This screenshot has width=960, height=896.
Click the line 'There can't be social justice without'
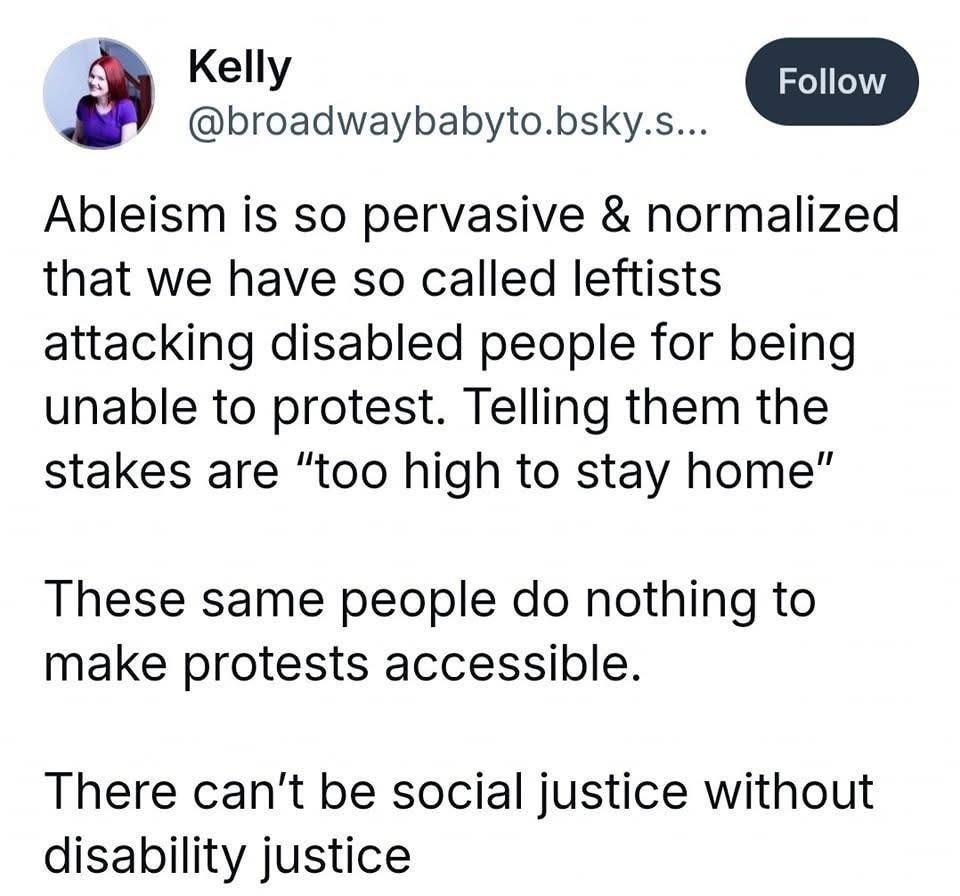pyautogui.click(x=459, y=791)
